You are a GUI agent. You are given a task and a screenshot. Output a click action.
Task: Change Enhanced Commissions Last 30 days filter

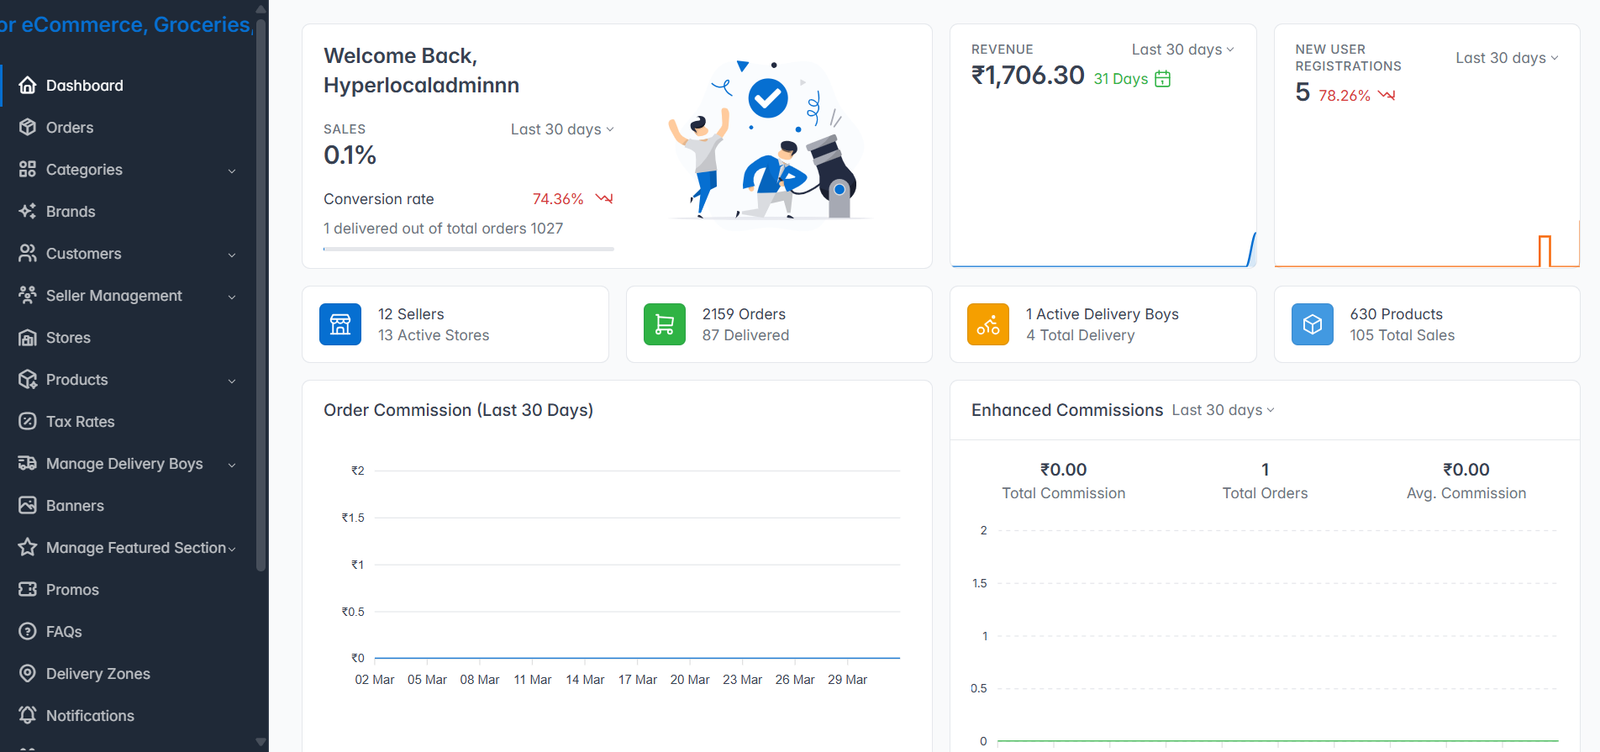1222,410
